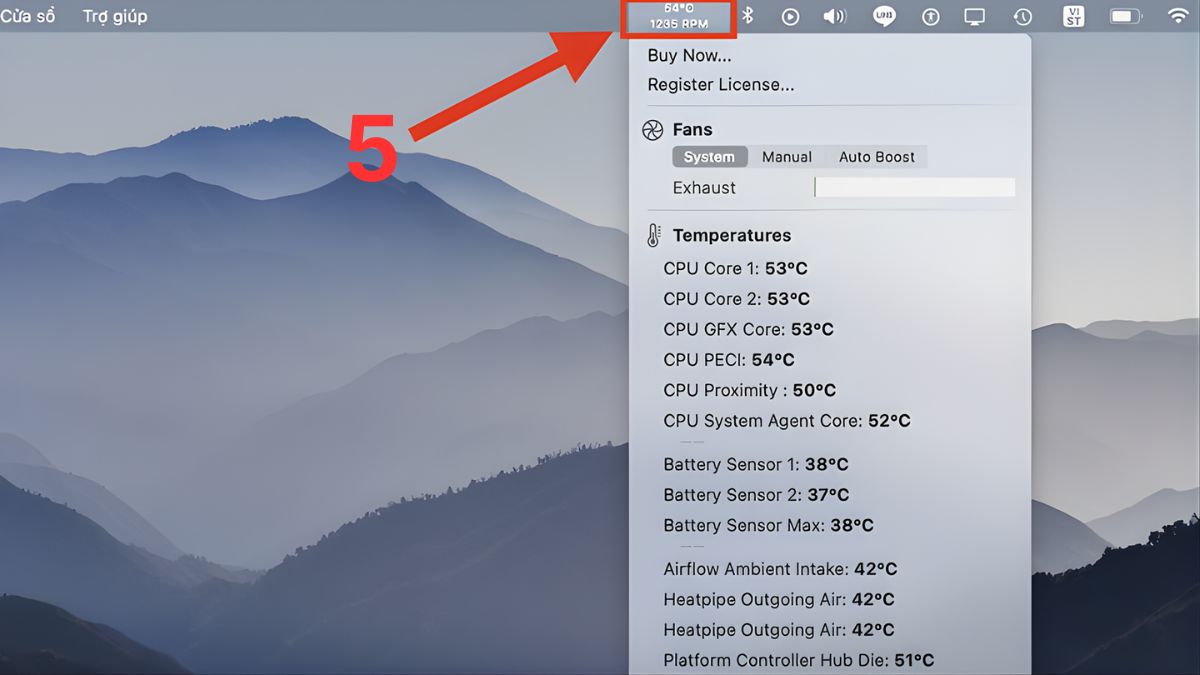Enable Manual fan control
This screenshot has height=675, width=1200.
coord(787,156)
